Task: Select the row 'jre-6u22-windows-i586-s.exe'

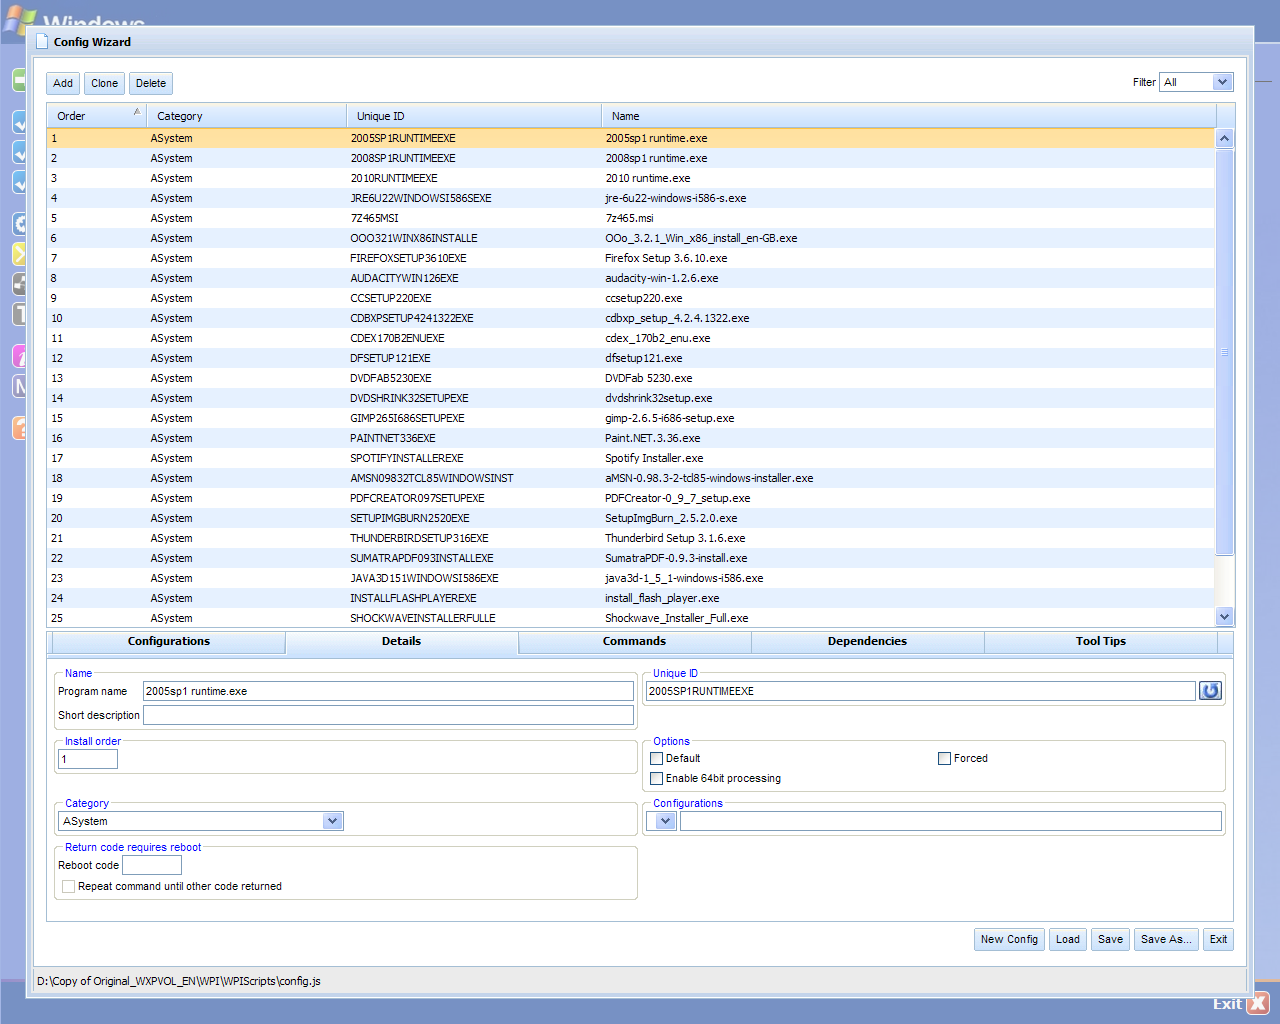Action: click(x=631, y=198)
